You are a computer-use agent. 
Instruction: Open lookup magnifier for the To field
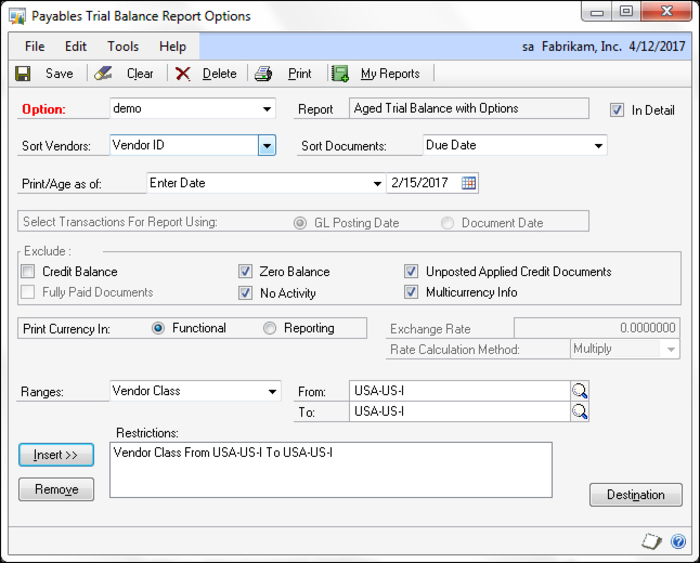point(579,411)
